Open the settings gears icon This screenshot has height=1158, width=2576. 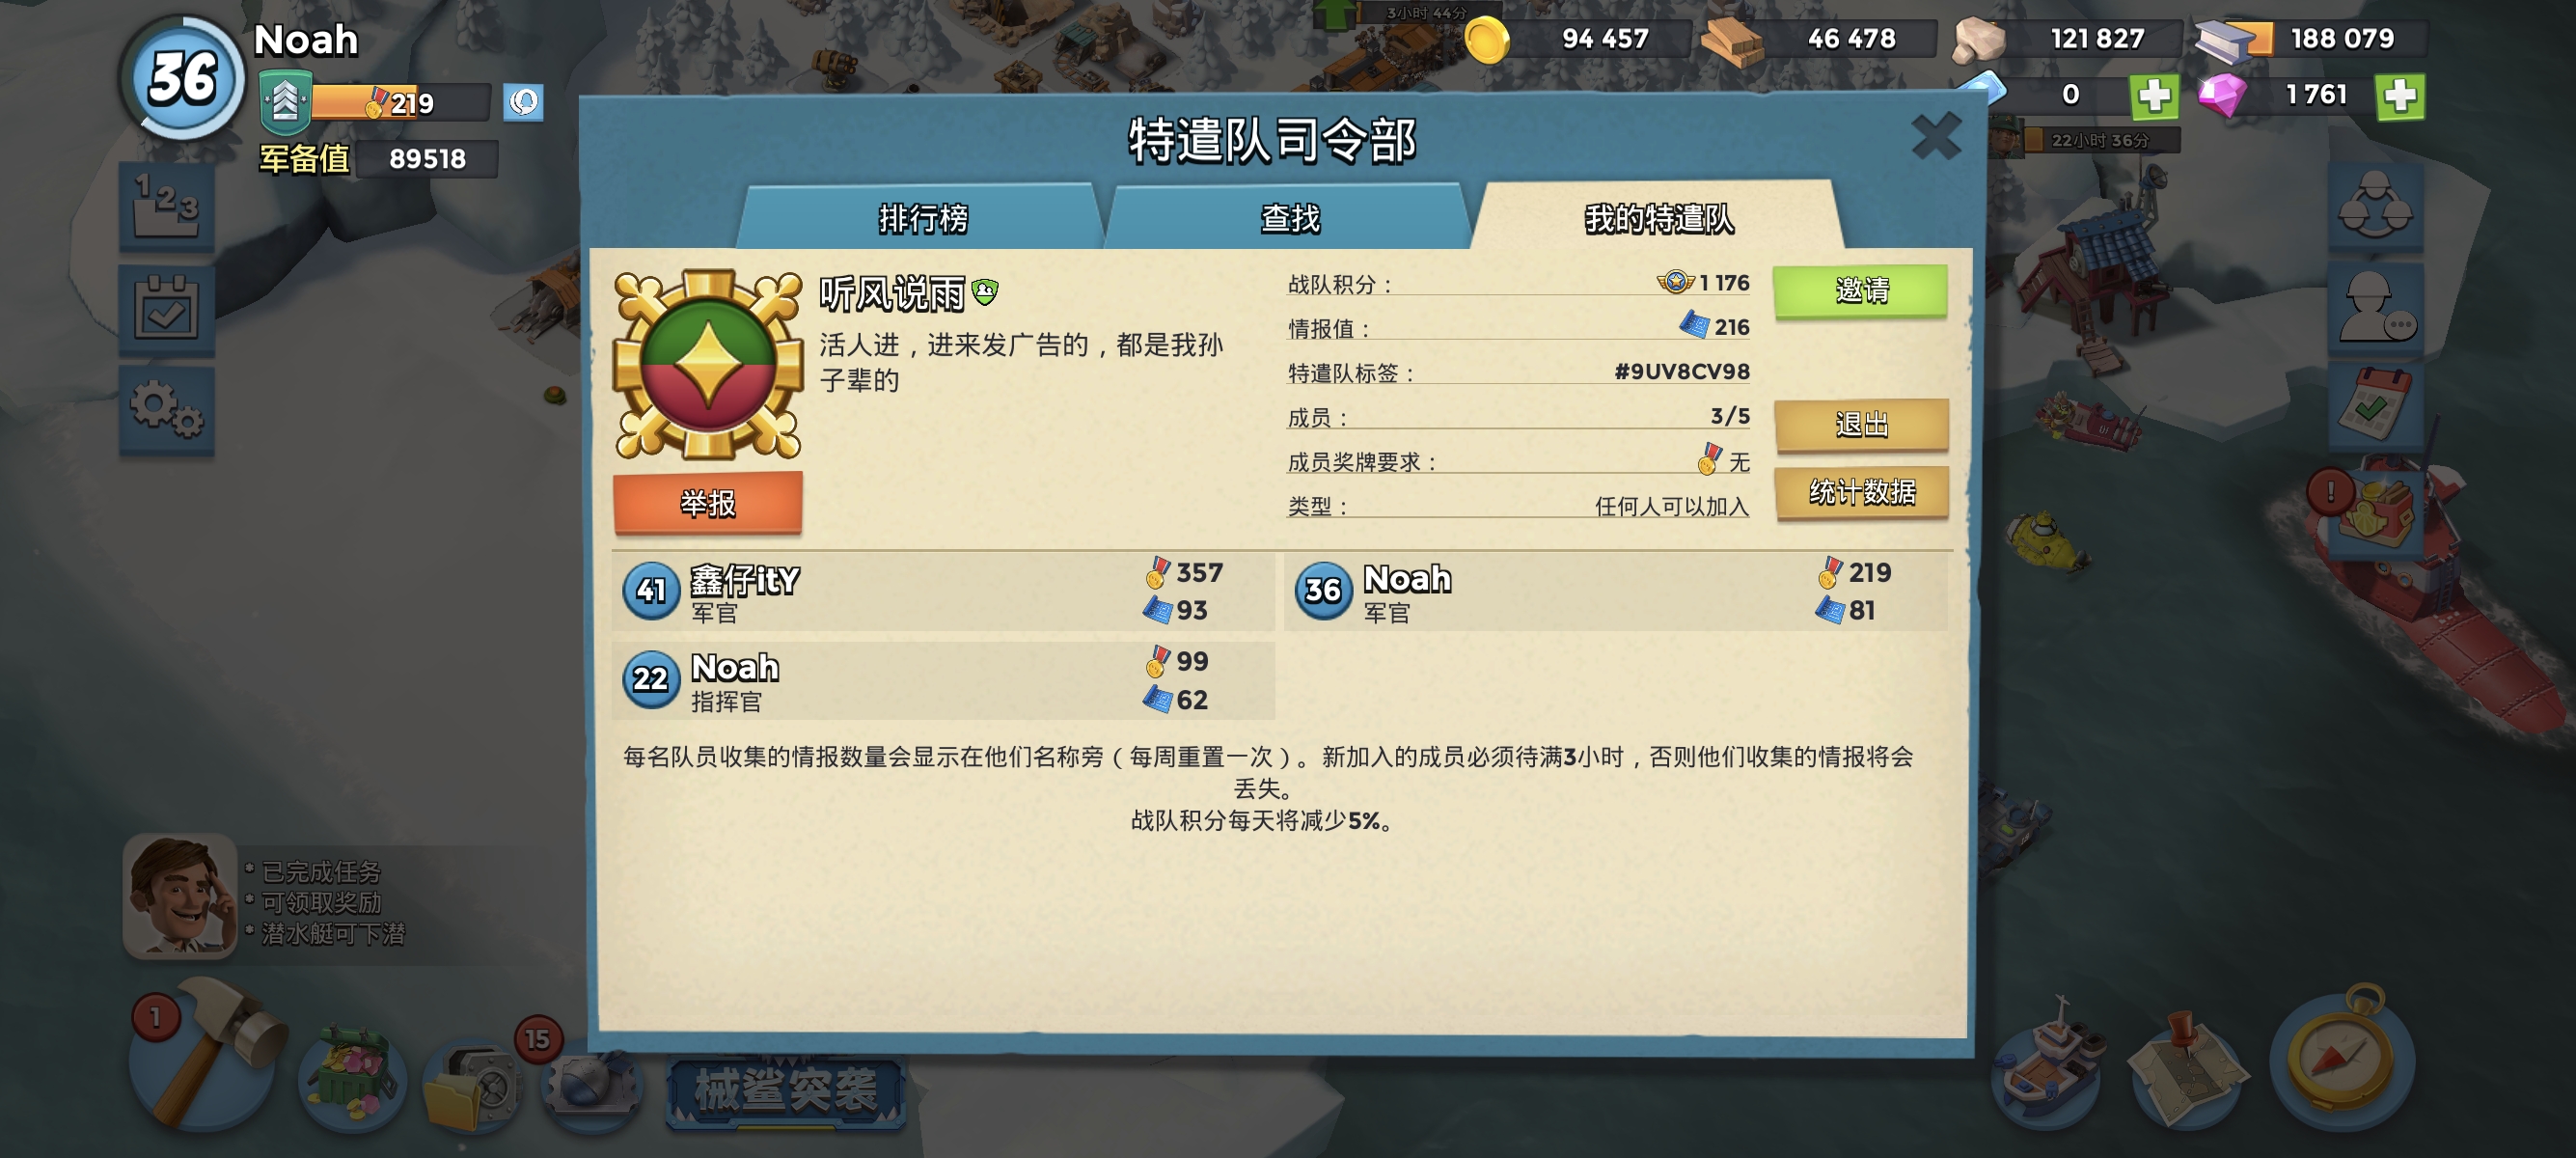(166, 410)
